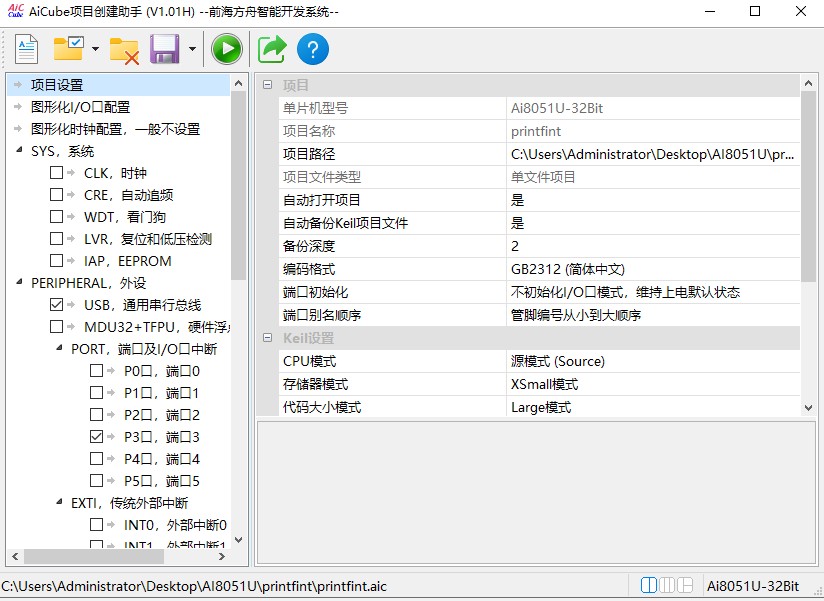Create a new project file
Screen dimensions: 824x601
[25, 47]
